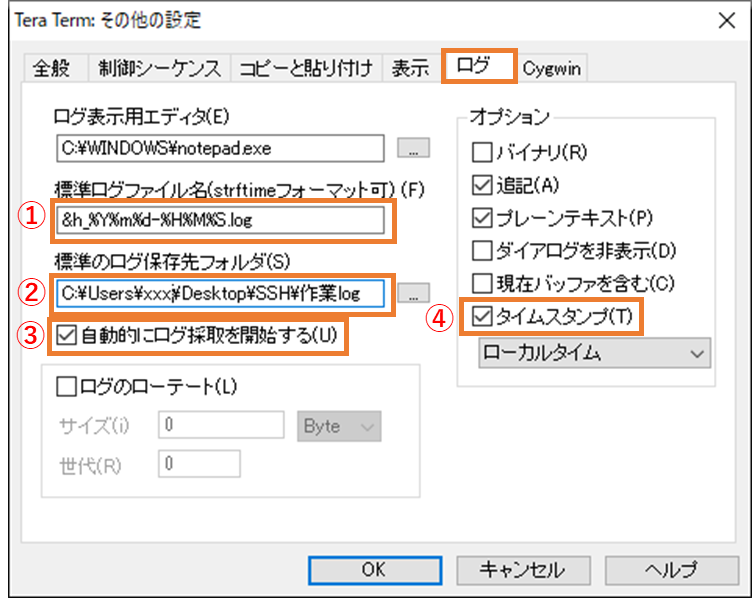
Task: Close the Tera Term settings dialog
Action: [727, 21]
